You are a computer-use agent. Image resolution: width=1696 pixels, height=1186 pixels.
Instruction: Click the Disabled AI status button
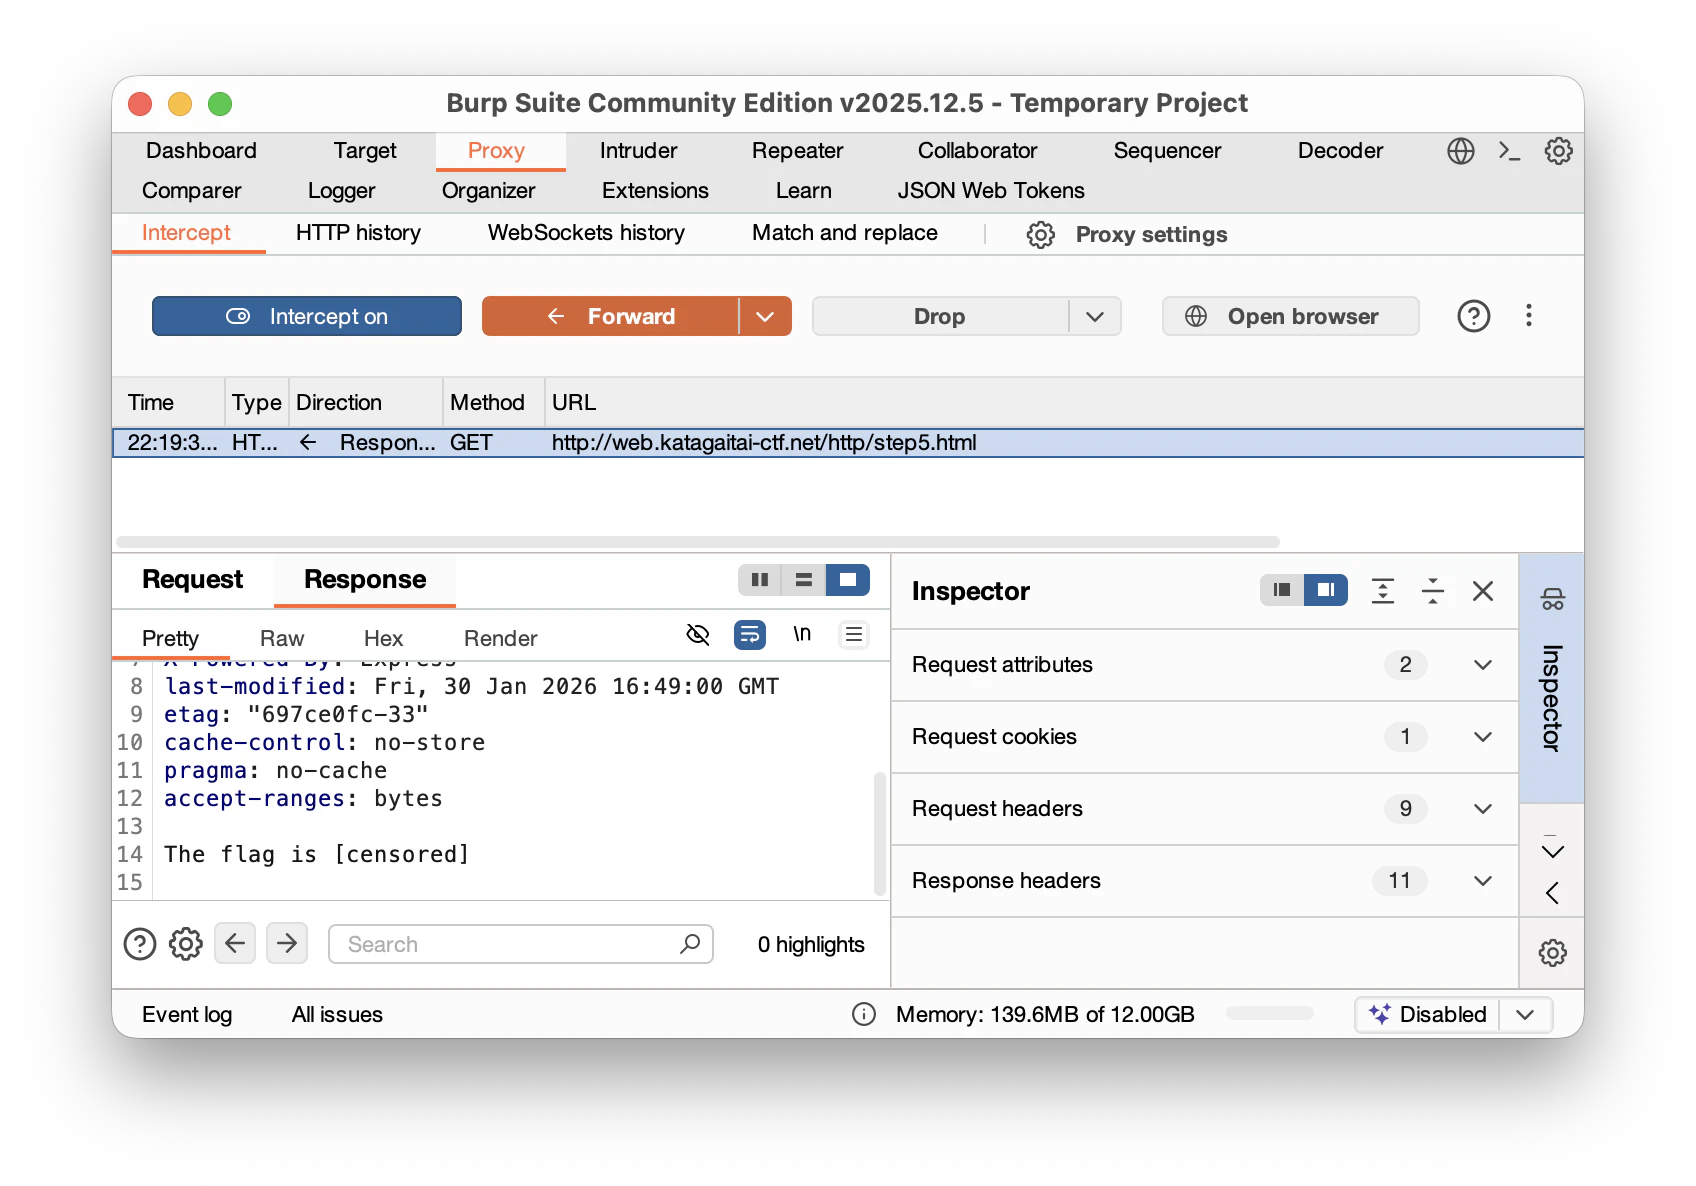[1428, 1014]
